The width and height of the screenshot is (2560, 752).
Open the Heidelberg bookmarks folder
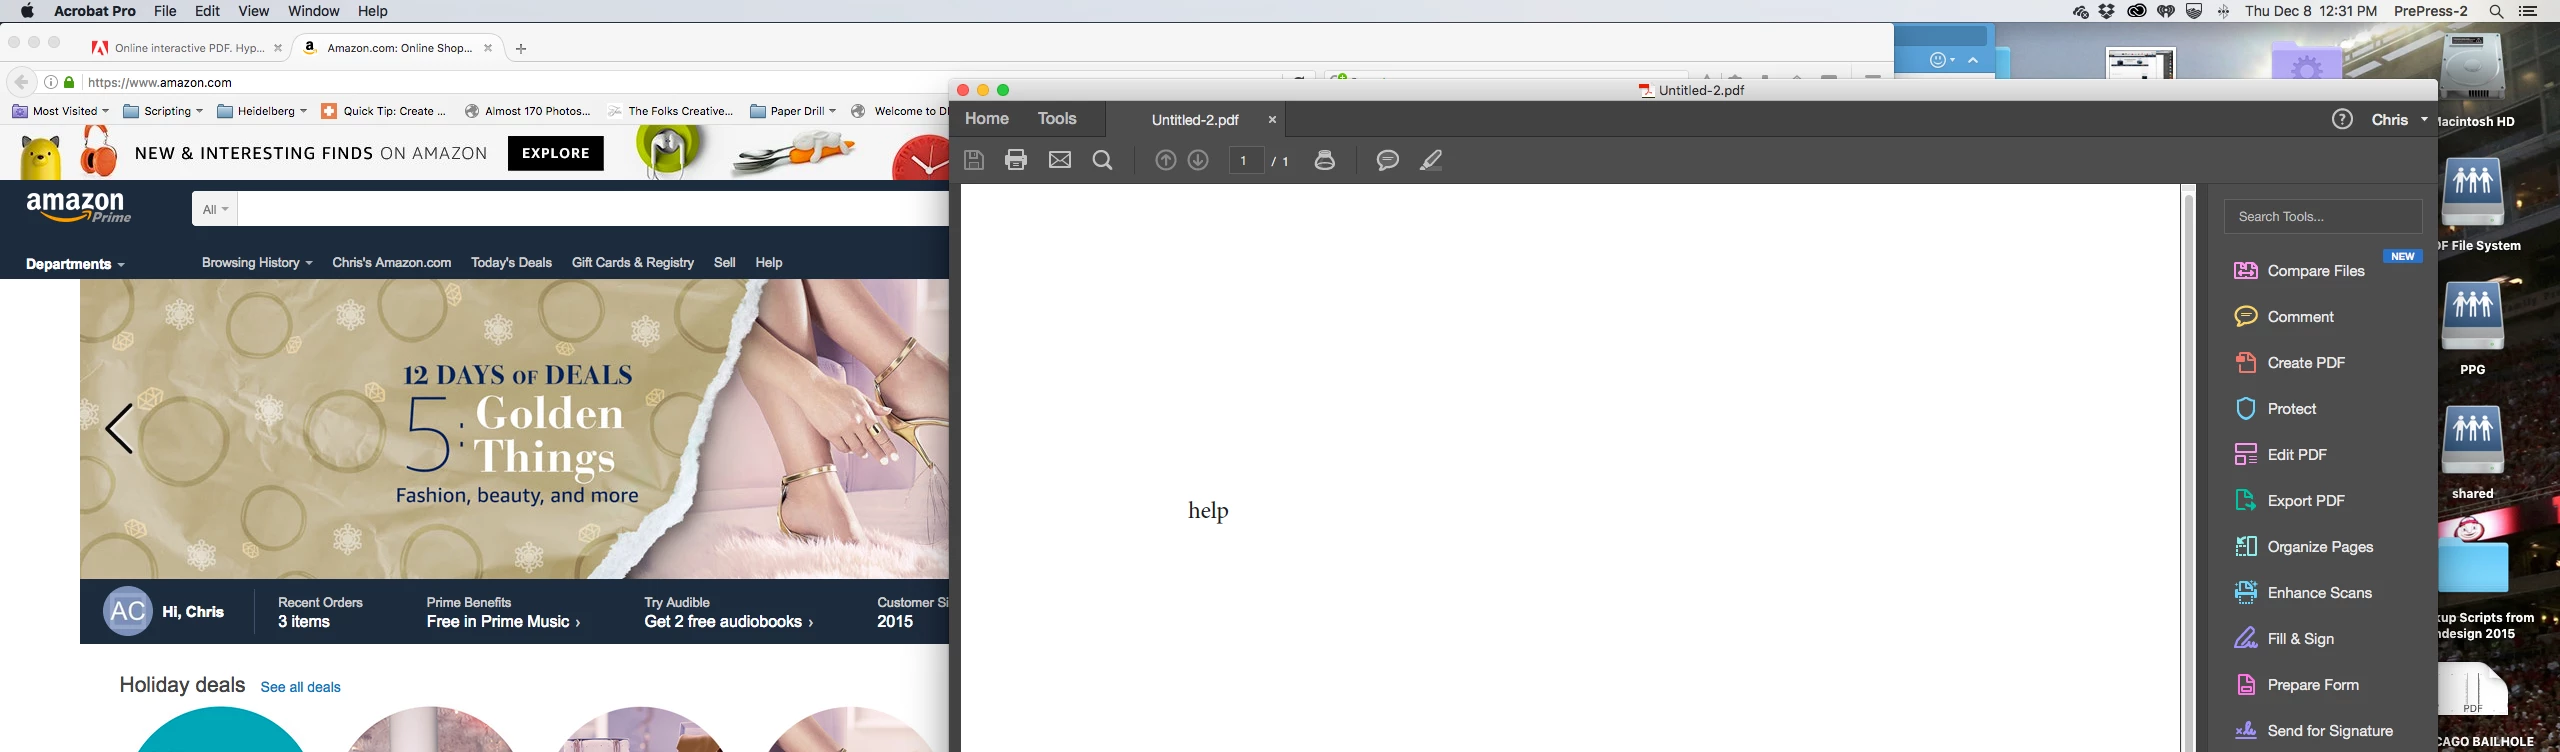[x=262, y=111]
